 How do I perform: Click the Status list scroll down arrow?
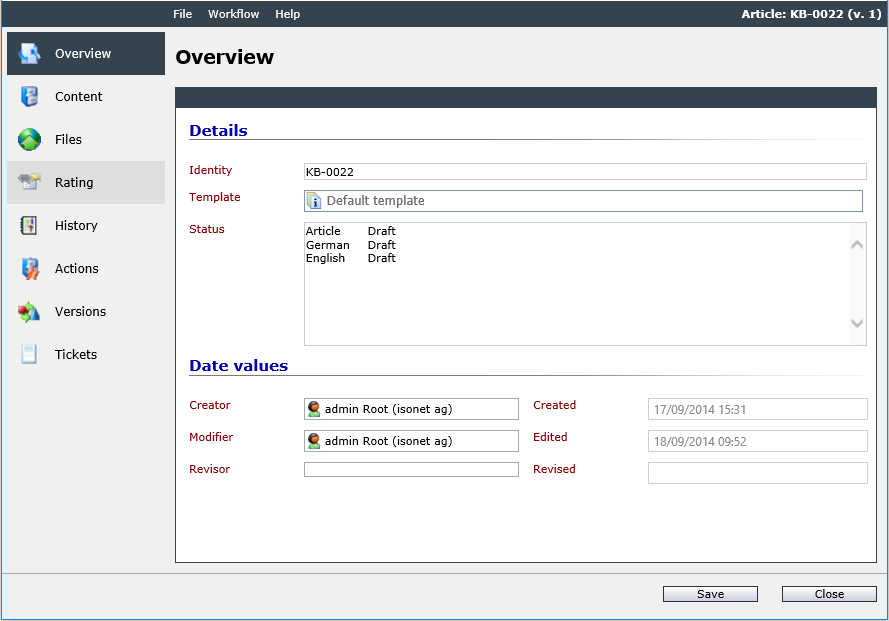(857, 323)
